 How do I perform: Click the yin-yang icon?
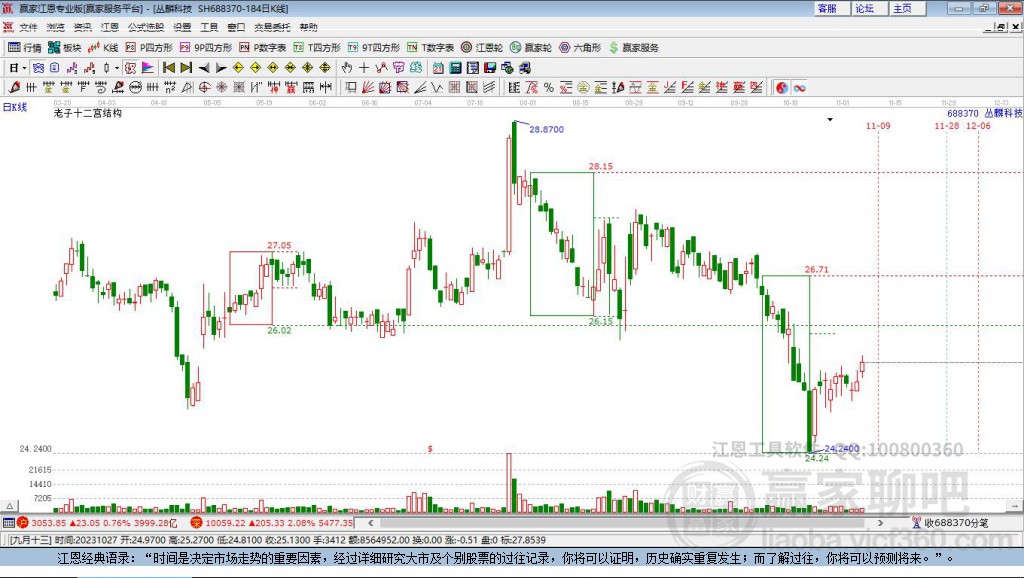tap(782, 88)
